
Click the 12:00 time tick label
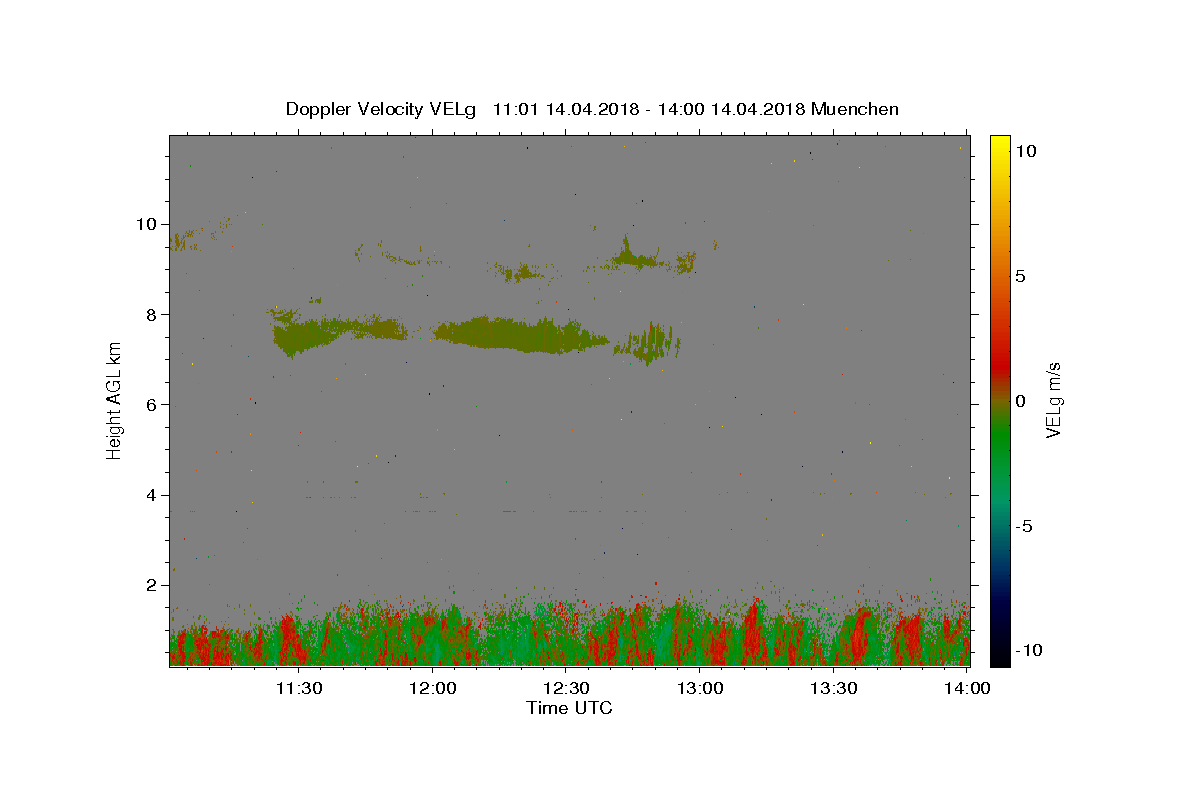pyautogui.click(x=433, y=688)
